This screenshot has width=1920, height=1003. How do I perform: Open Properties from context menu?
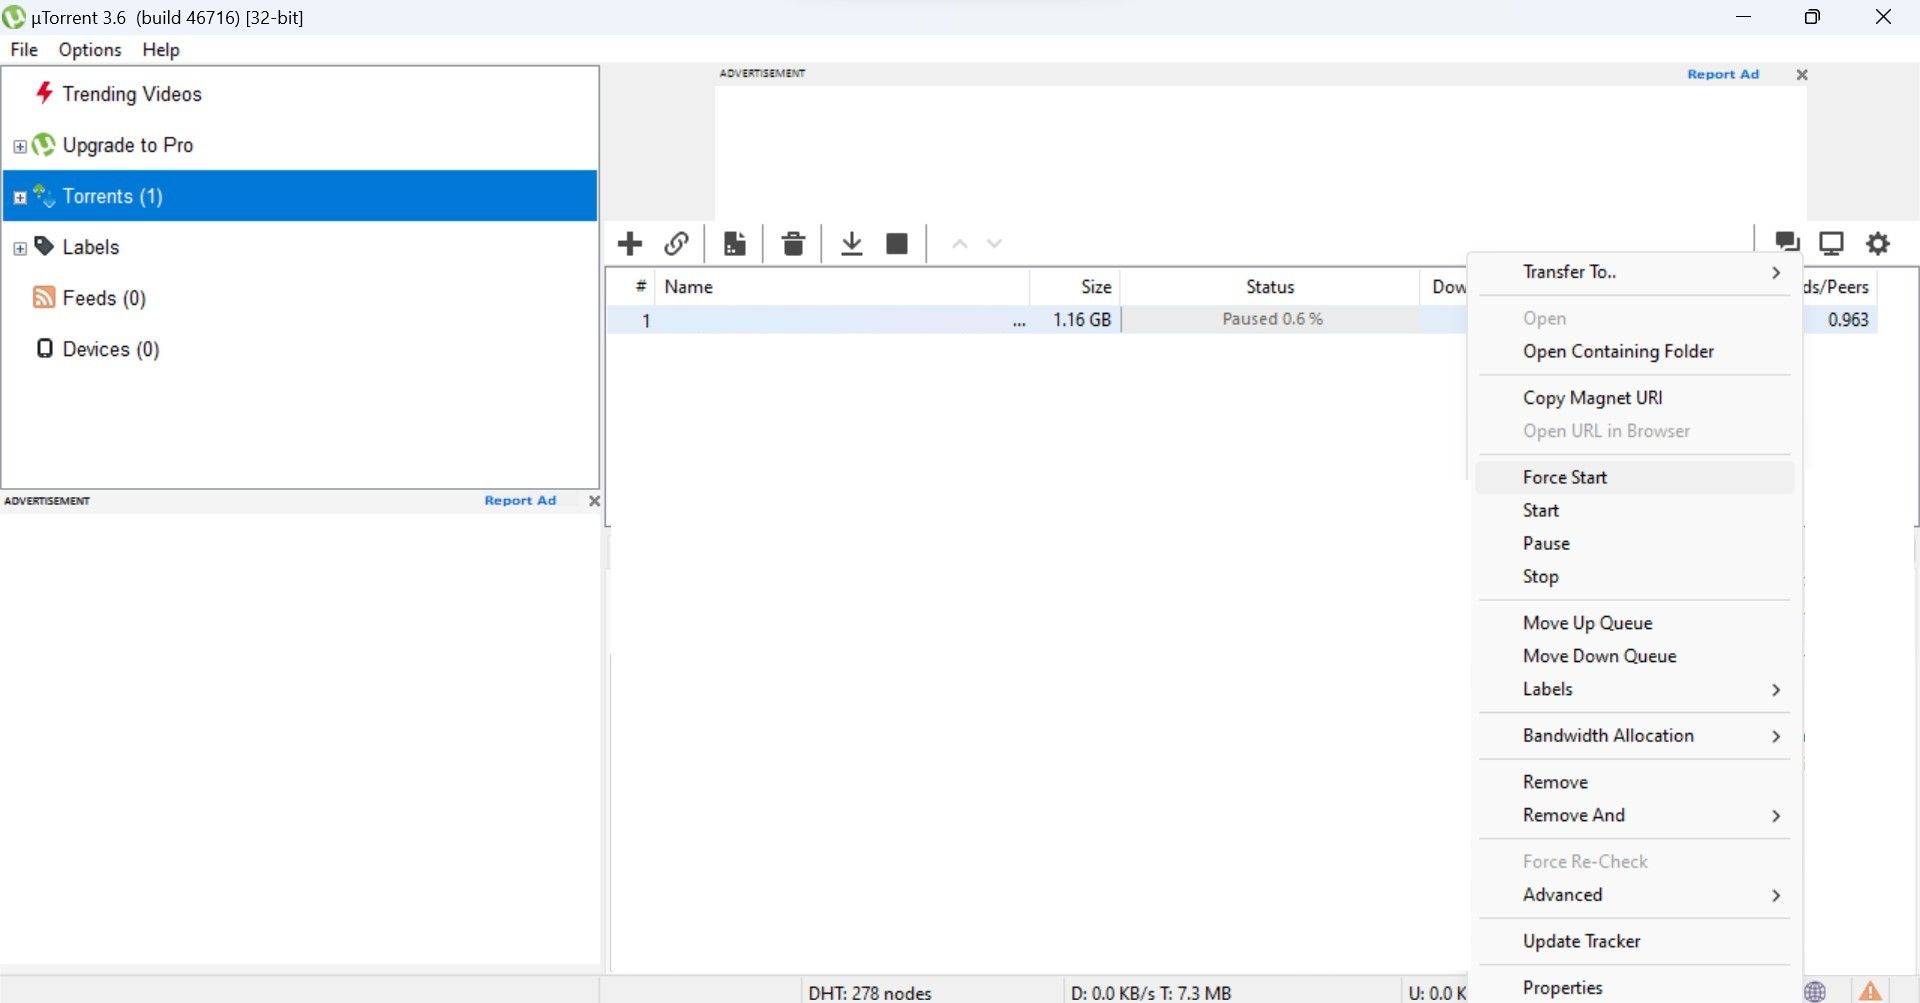pyautogui.click(x=1635, y=987)
